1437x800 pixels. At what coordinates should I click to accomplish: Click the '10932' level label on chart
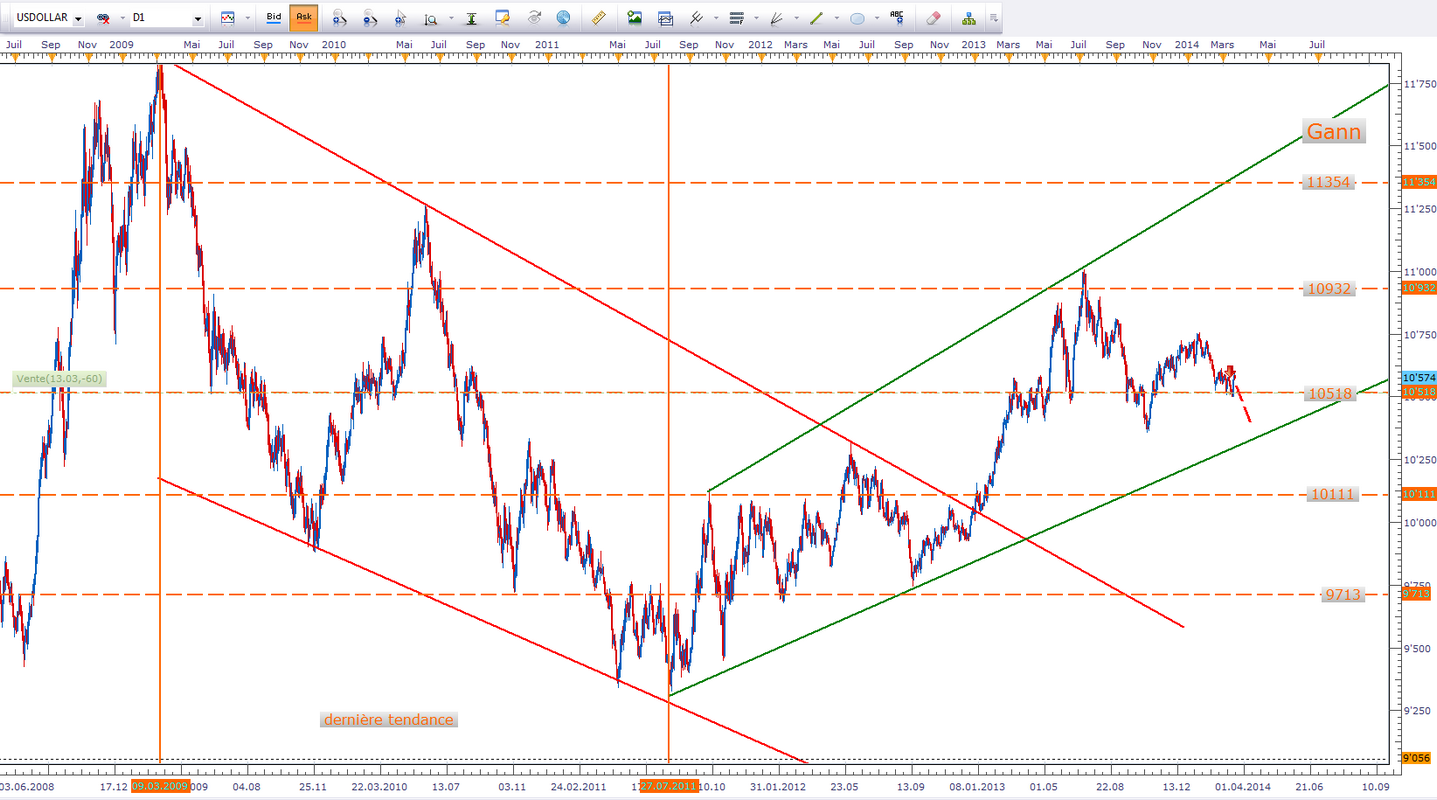[1329, 288]
